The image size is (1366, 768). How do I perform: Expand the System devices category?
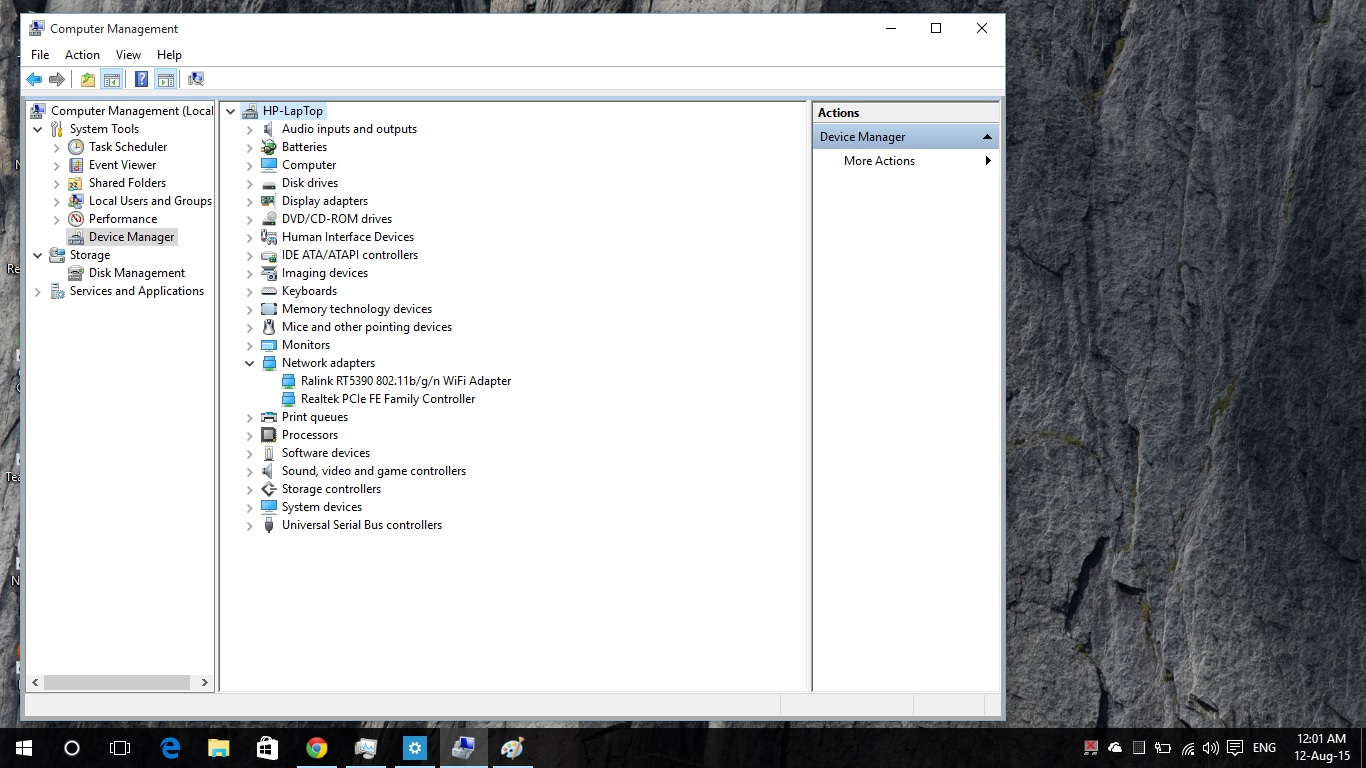pyautogui.click(x=250, y=507)
